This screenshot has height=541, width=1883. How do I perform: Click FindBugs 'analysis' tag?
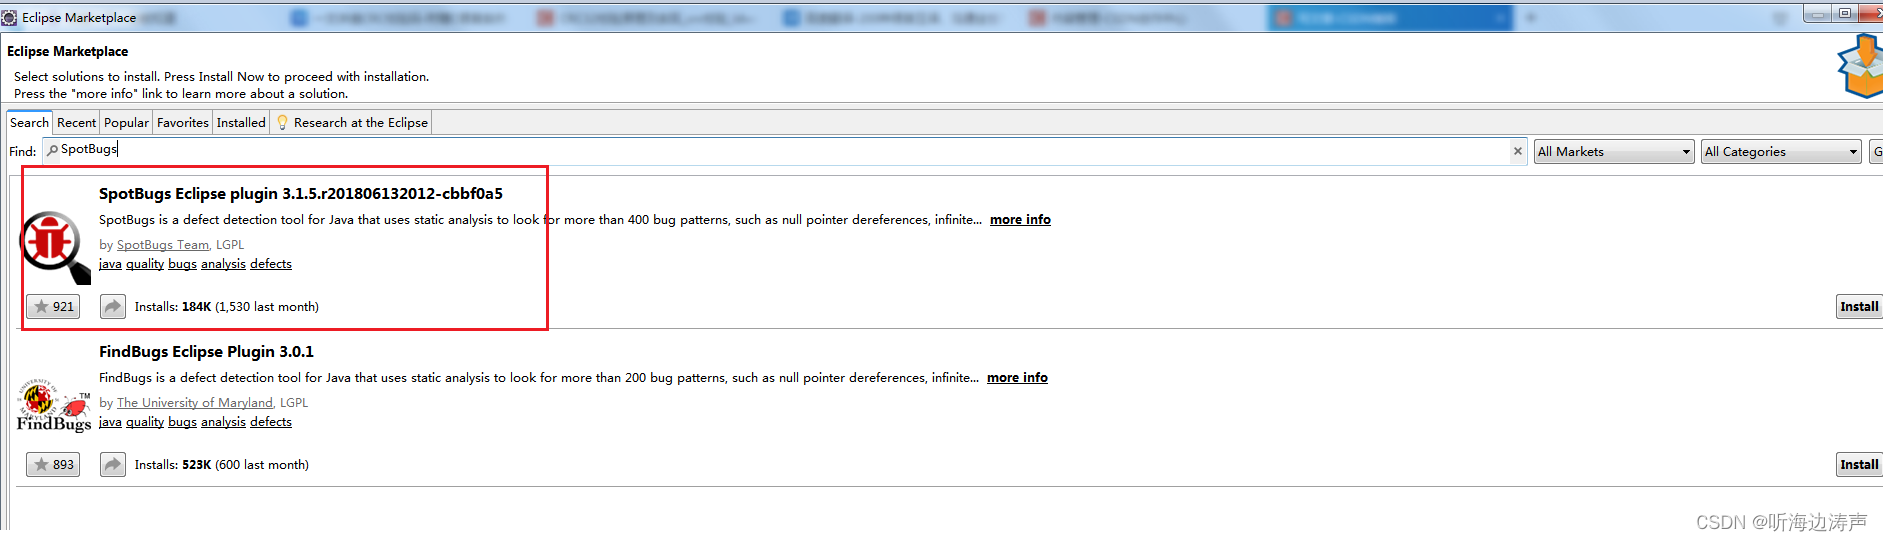pyautogui.click(x=223, y=422)
